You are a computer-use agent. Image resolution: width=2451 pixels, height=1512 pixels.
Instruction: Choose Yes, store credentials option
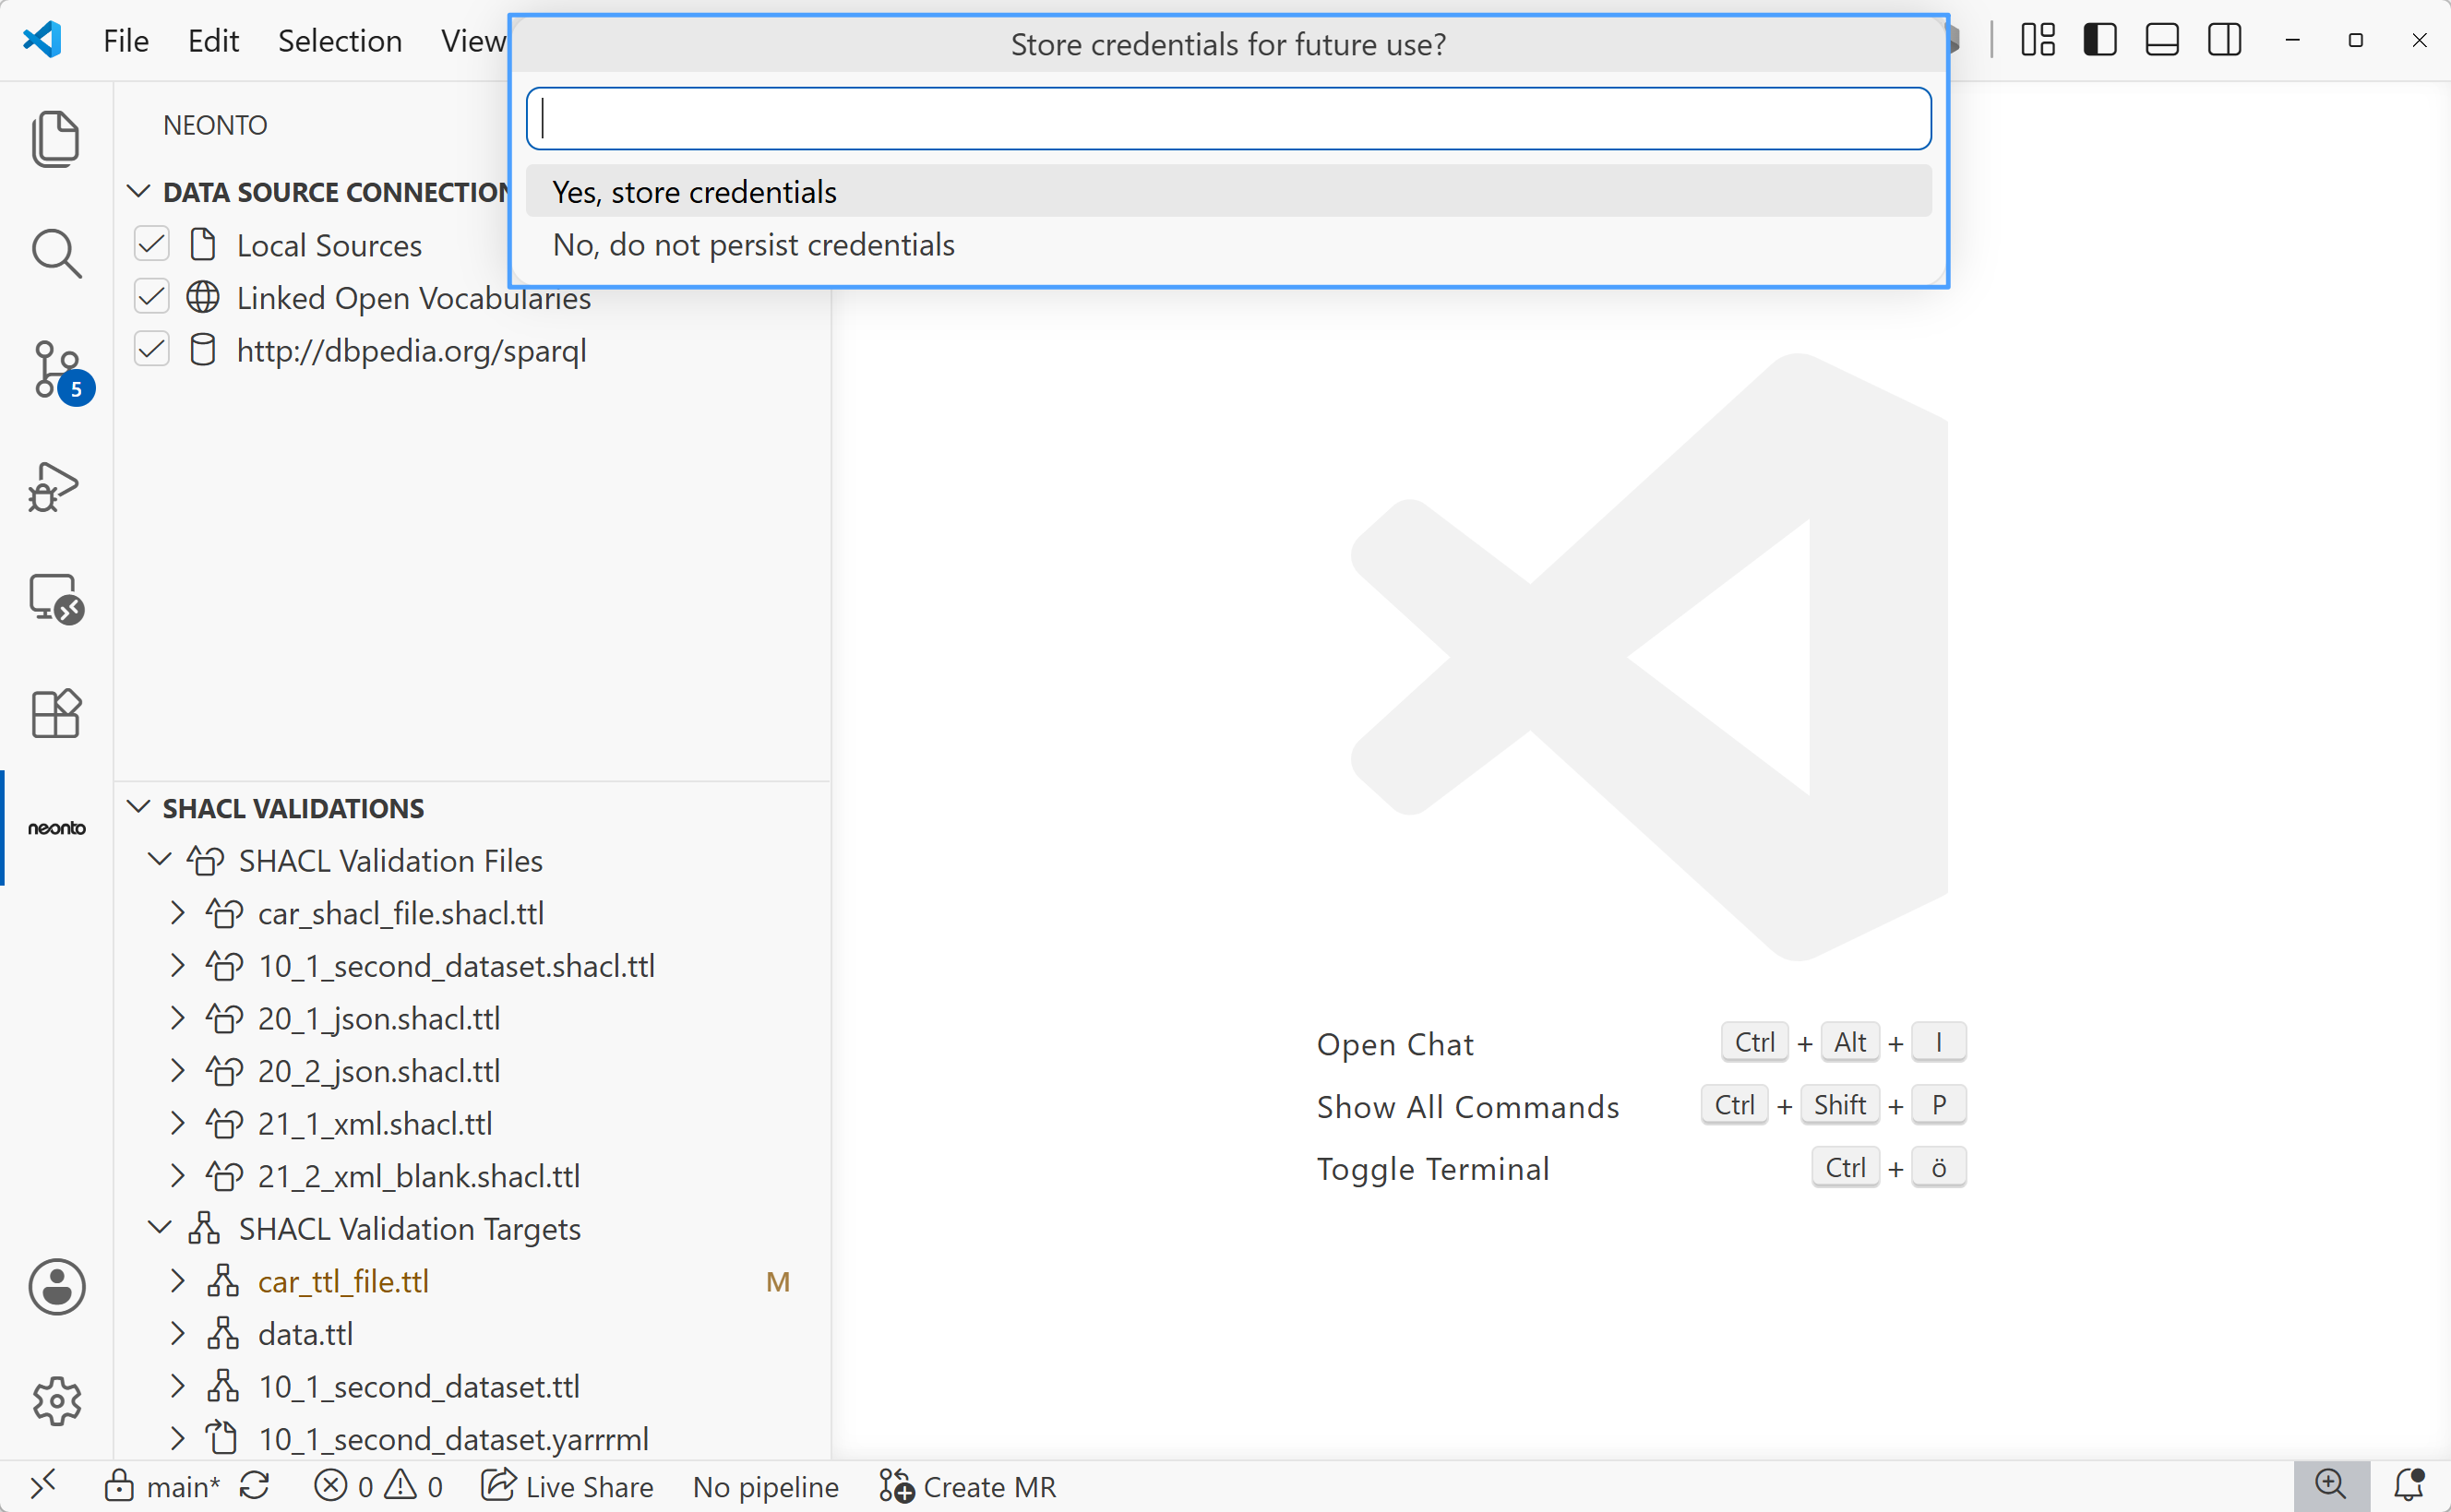tap(1228, 191)
